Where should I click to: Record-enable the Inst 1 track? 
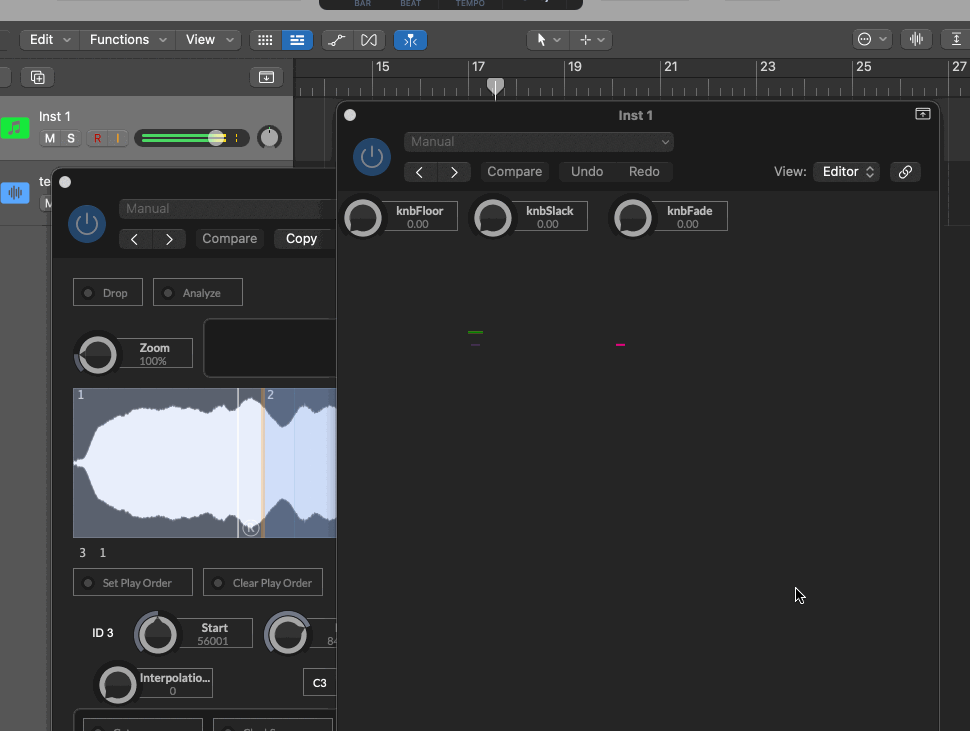[x=97, y=139]
